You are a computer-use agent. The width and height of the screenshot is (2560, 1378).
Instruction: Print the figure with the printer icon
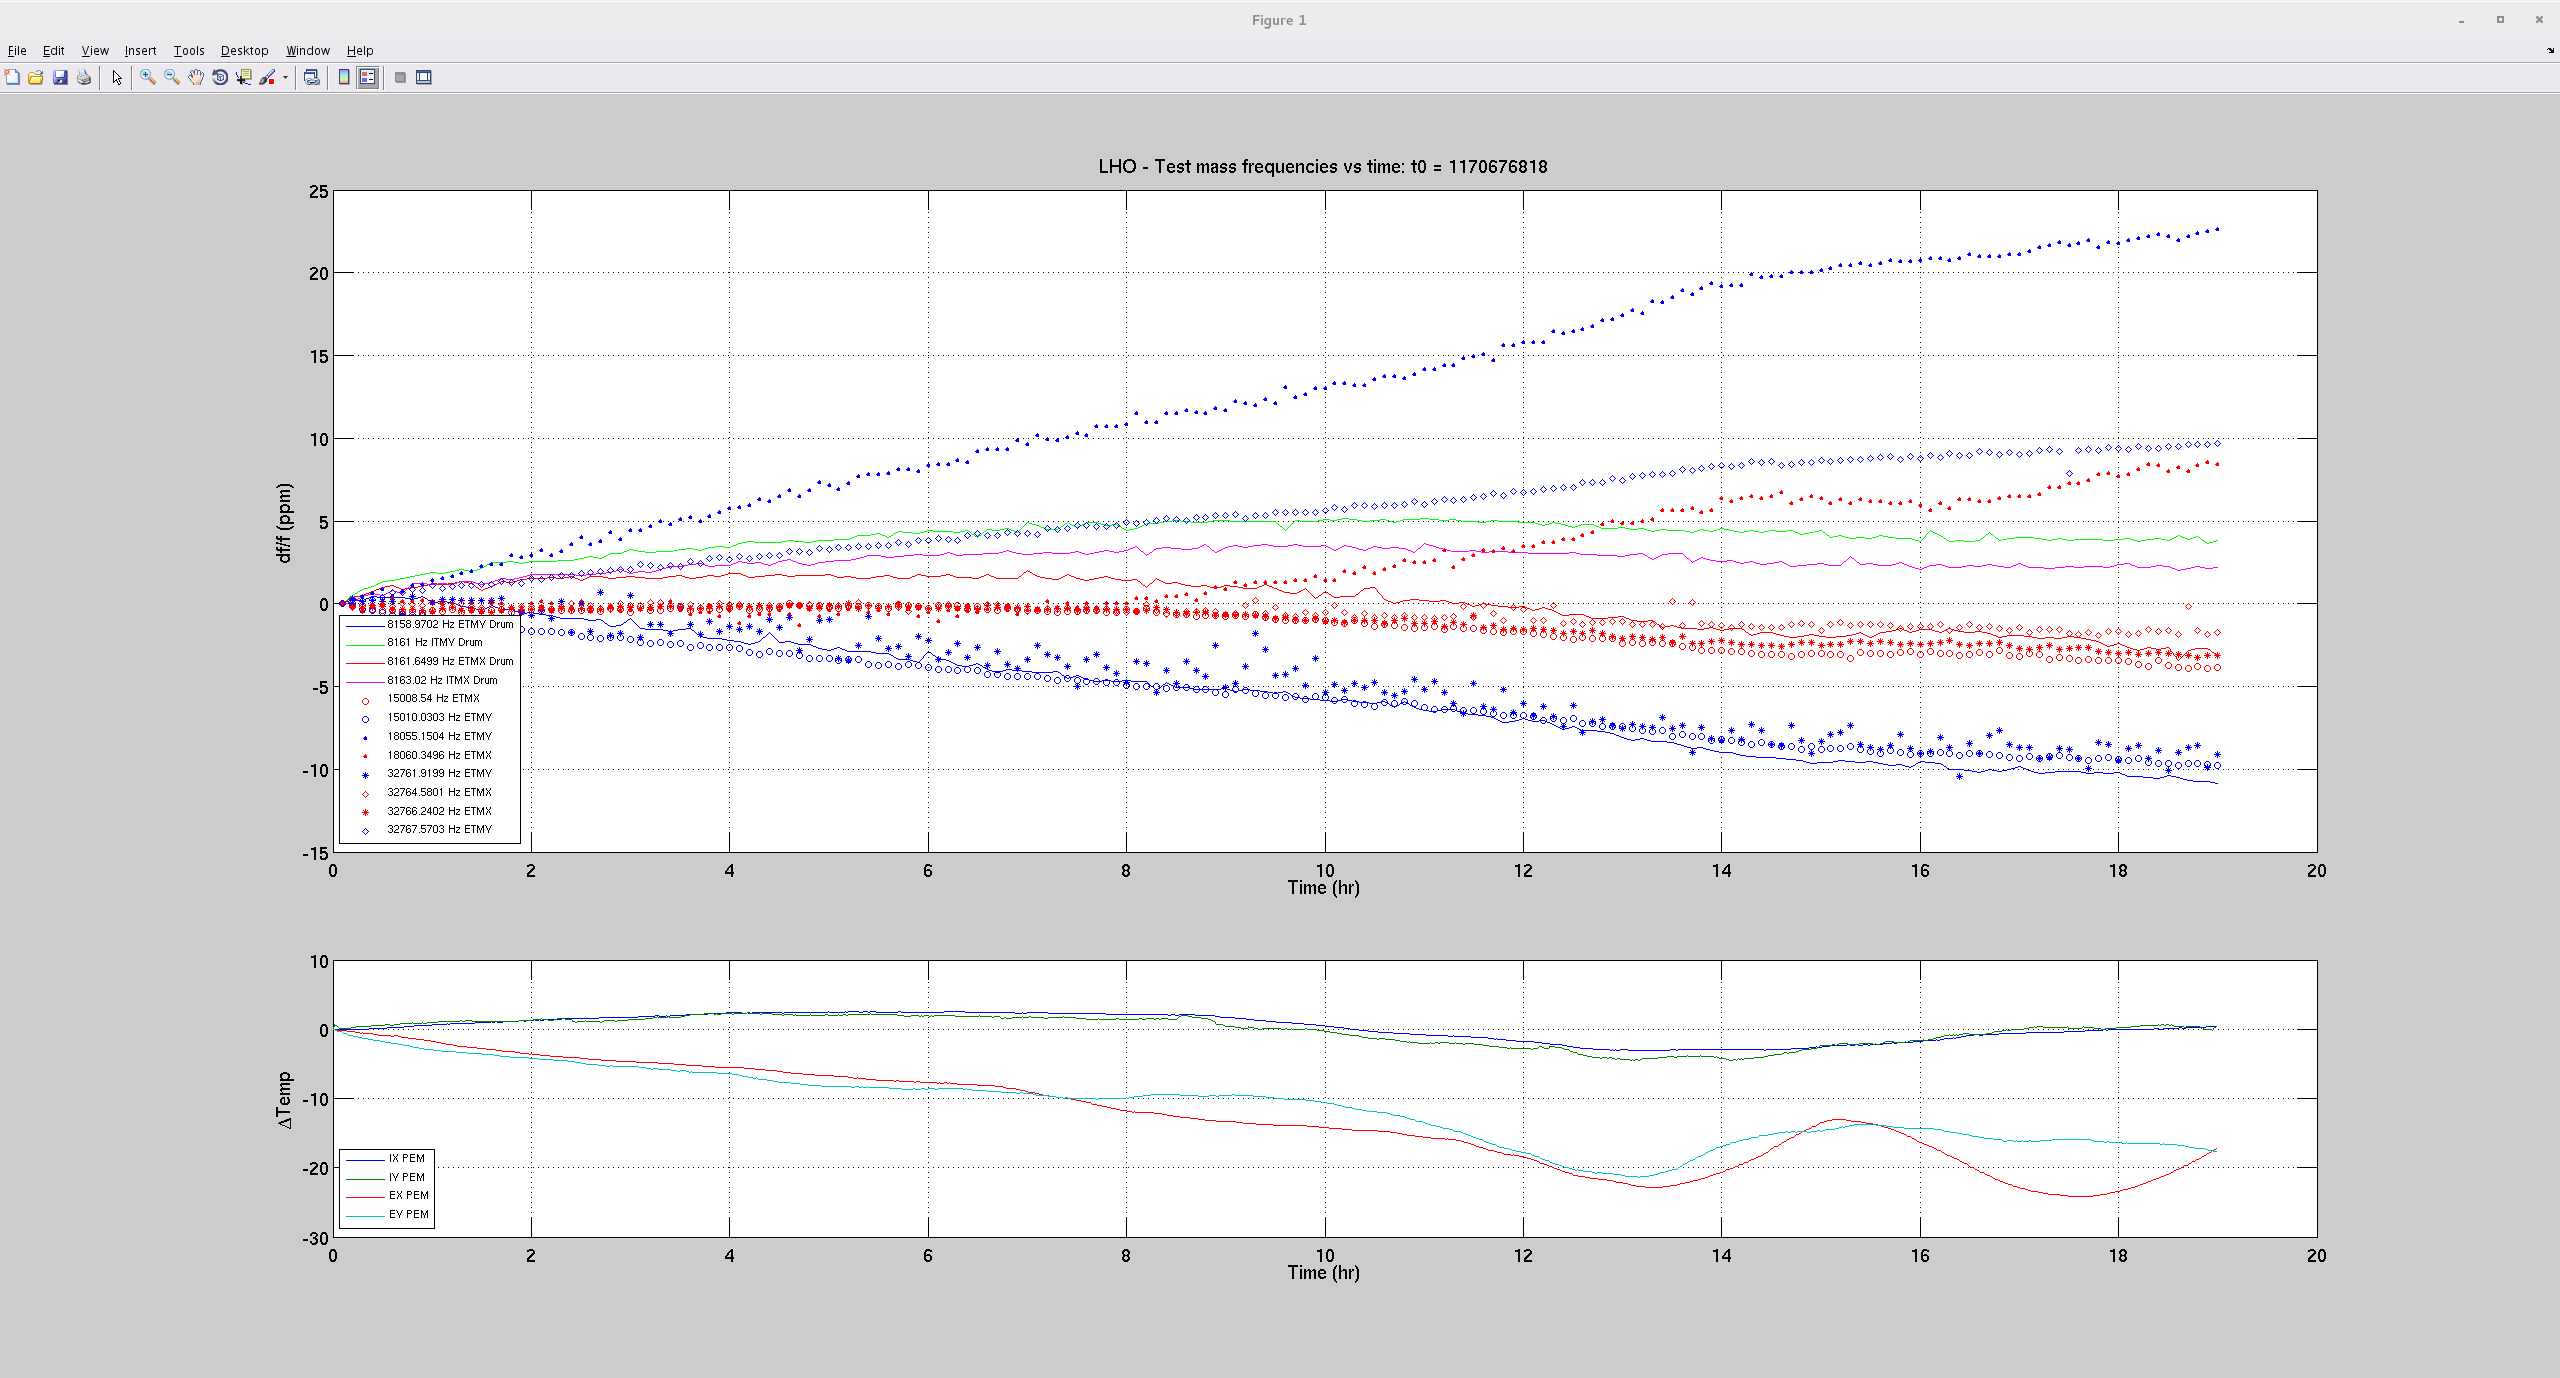coord(84,77)
